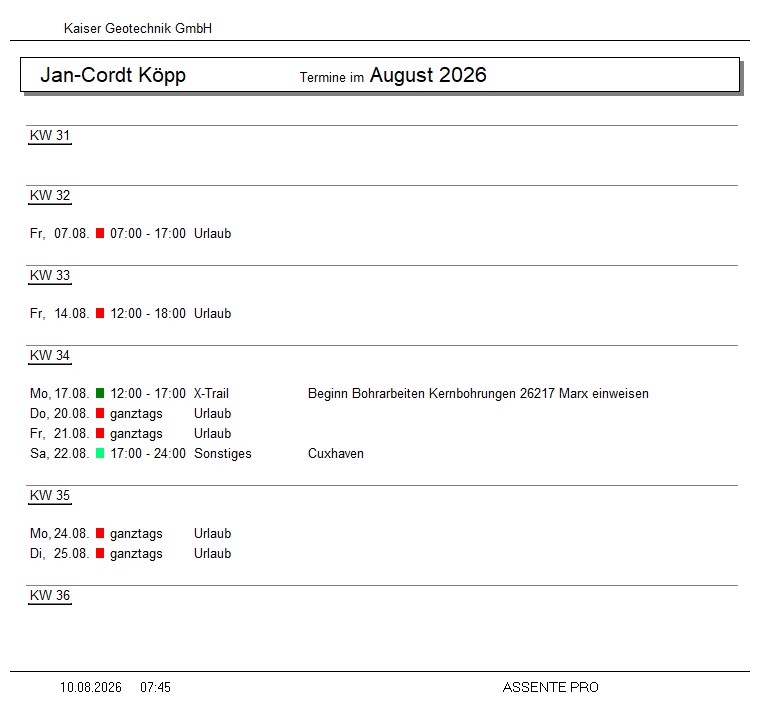Screen dimensions: 780x711
Task: Click Urlaub on the 07.08. row
Action: pos(212,233)
